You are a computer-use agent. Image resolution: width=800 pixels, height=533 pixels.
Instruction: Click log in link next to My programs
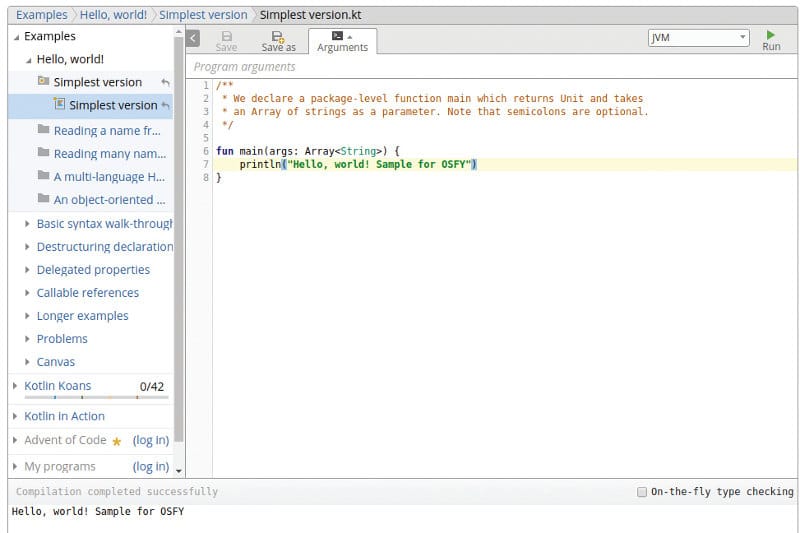pos(150,466)
